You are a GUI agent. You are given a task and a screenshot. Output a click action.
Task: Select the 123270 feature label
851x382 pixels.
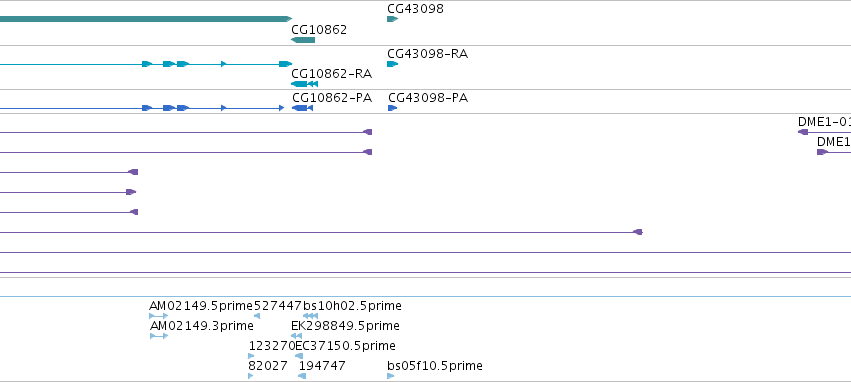pyautogui.click(x=272, y=346)
